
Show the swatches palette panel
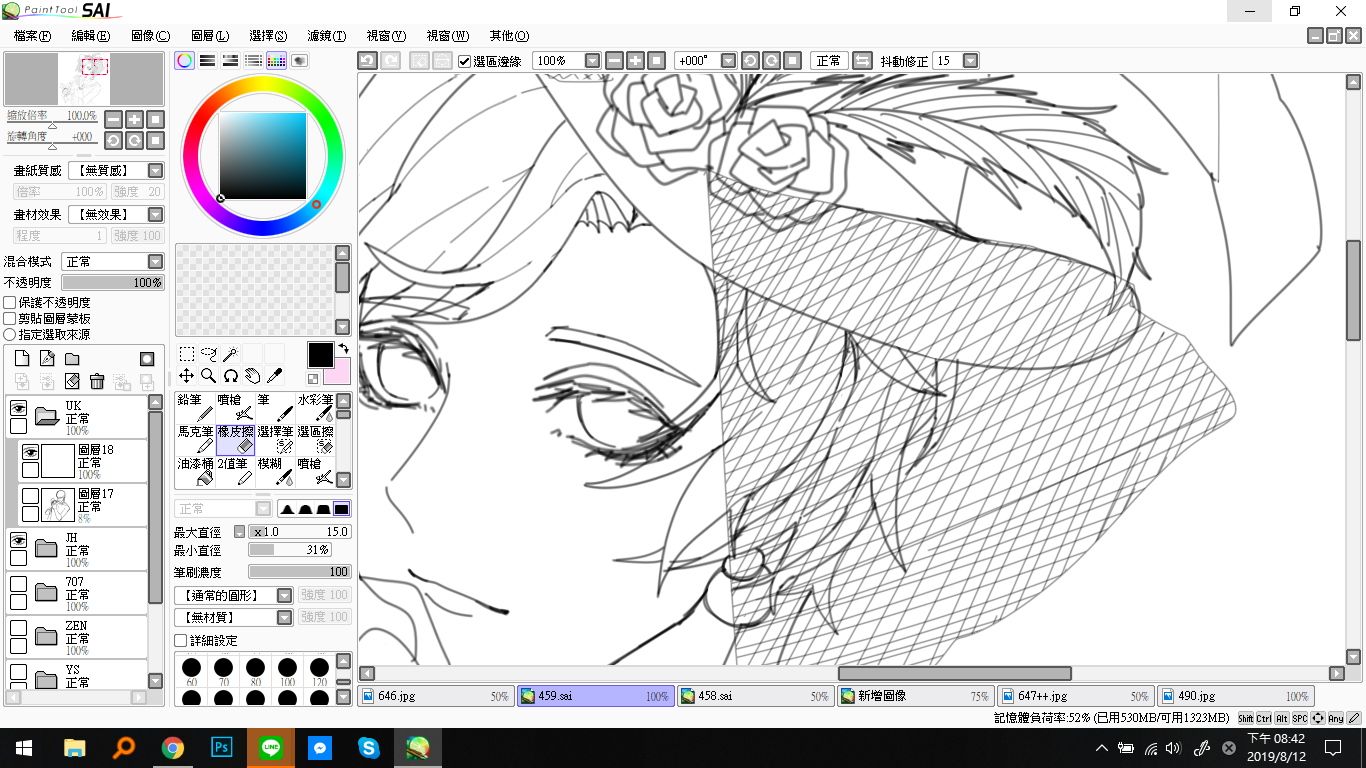[x=277, y=60]
